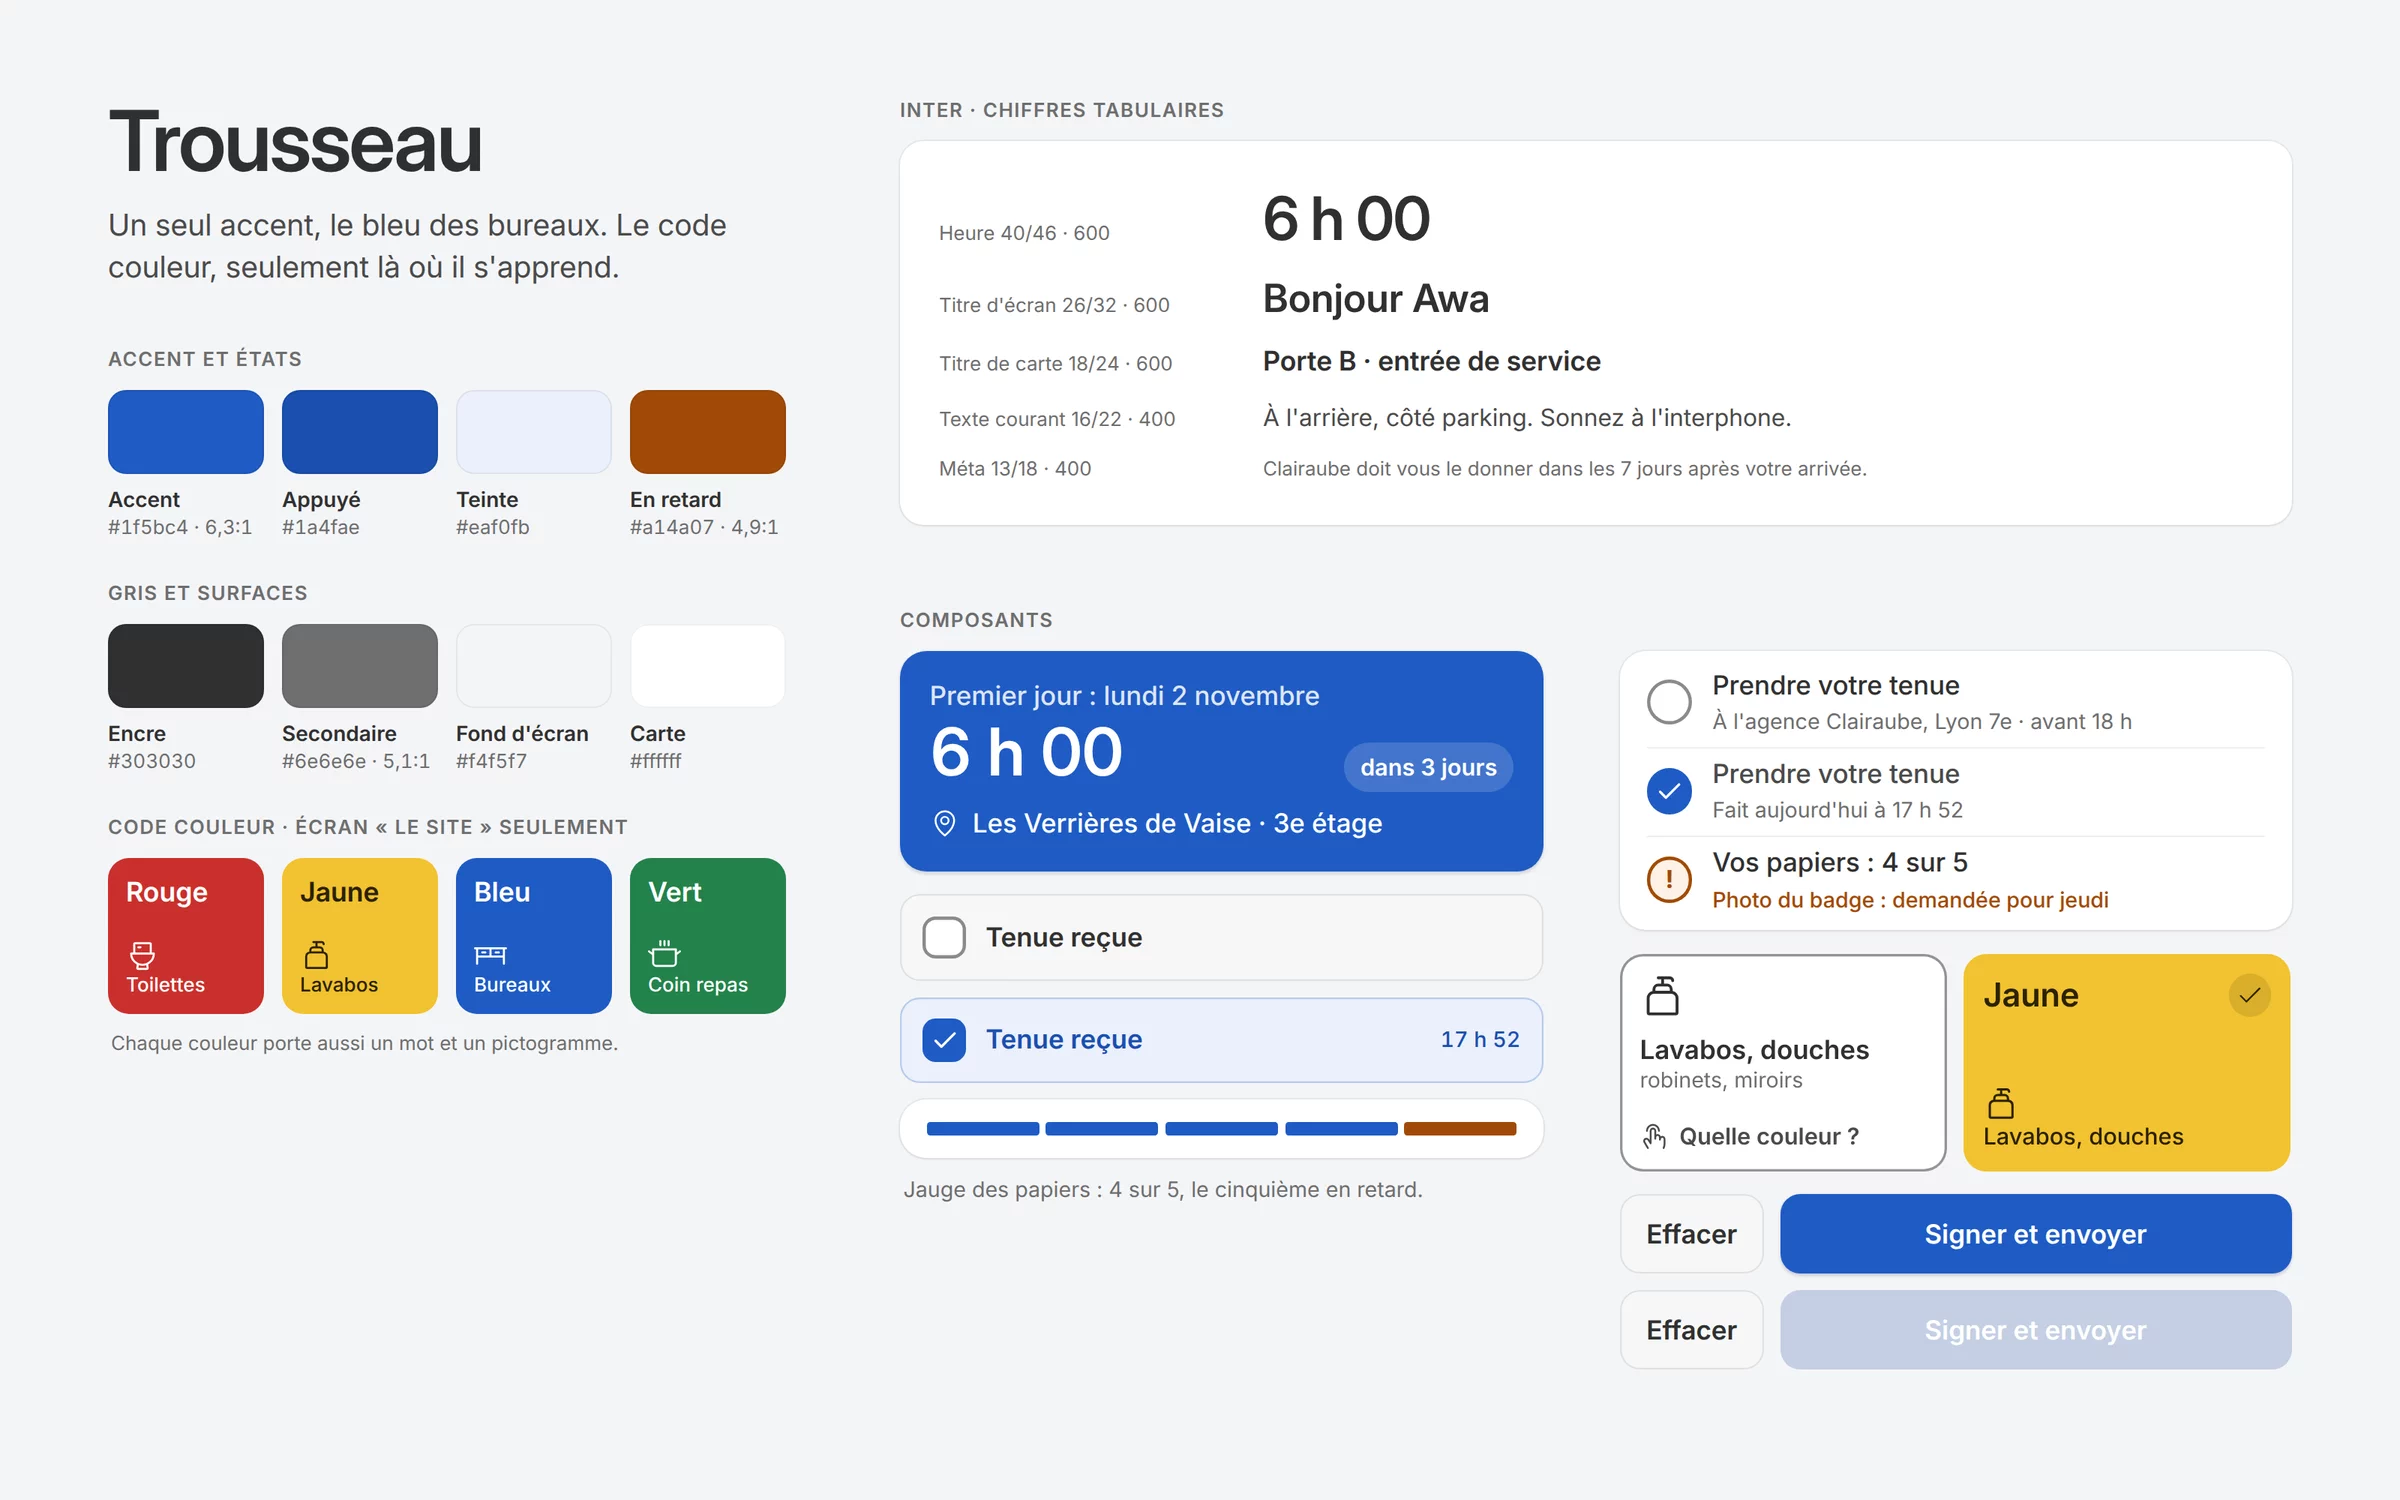The height and width of the screenshot is (1500, 2400).
Task: Select the Encre dark swatch
Action: (186, 666)
